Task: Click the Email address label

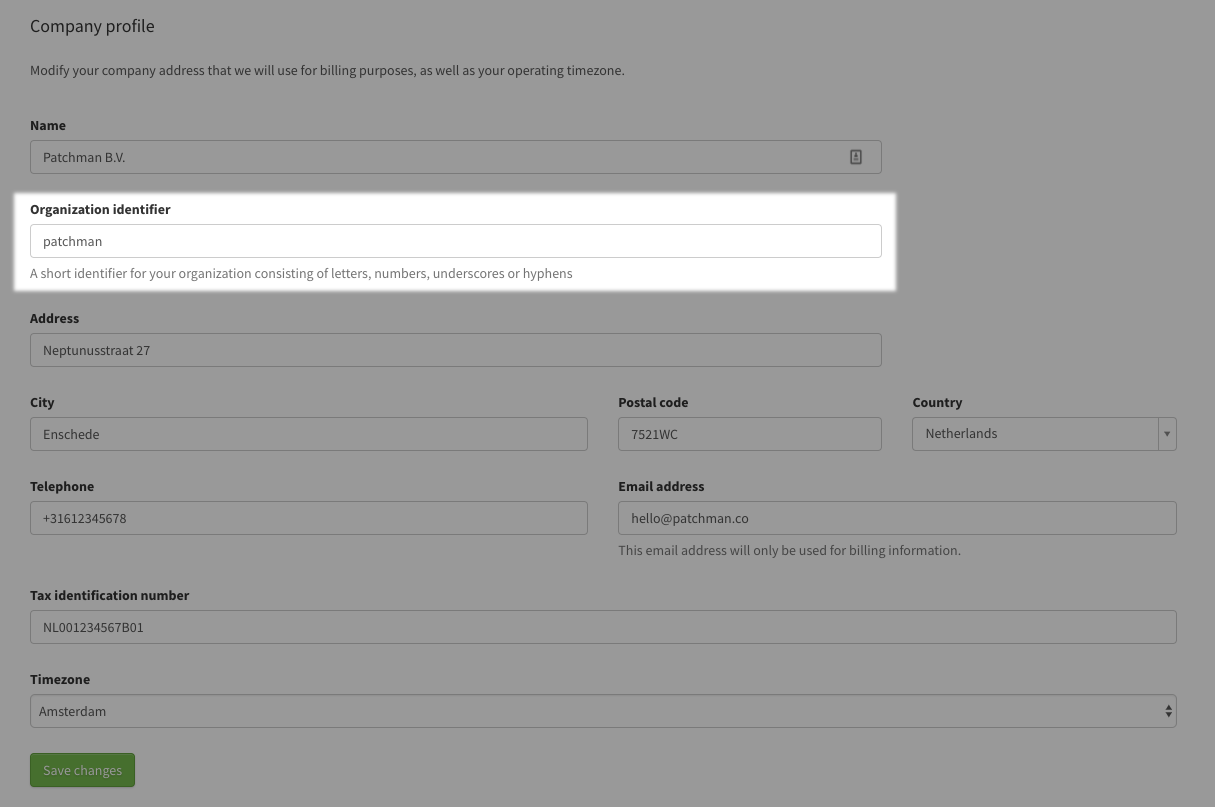Action: pos(661,486)
